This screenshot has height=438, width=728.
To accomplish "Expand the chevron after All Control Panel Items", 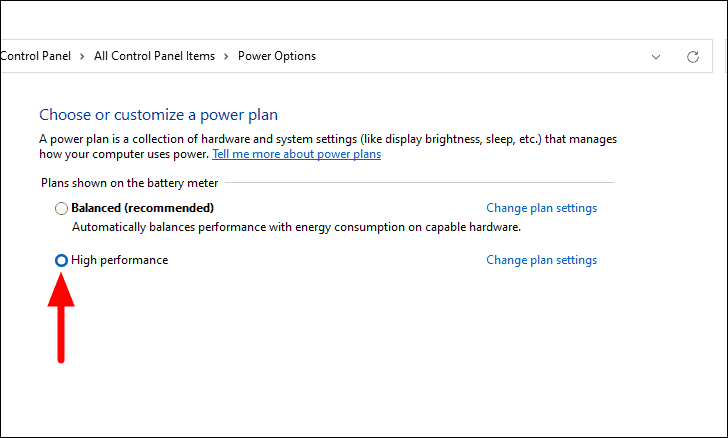I will coord(226,57).
